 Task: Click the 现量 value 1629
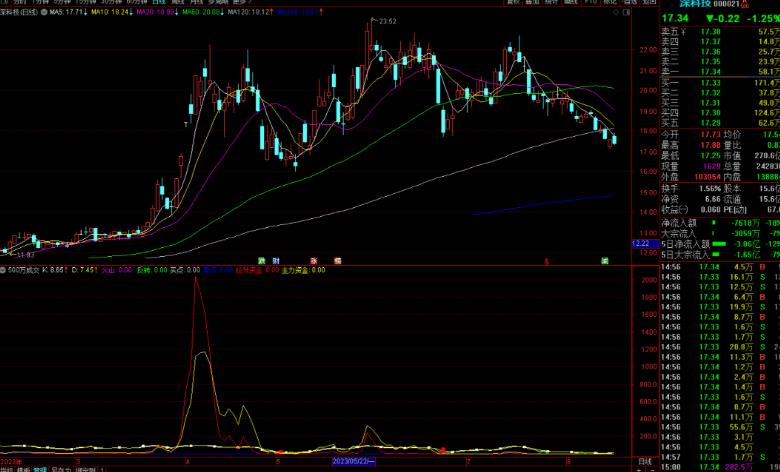(x=712, y=166)
